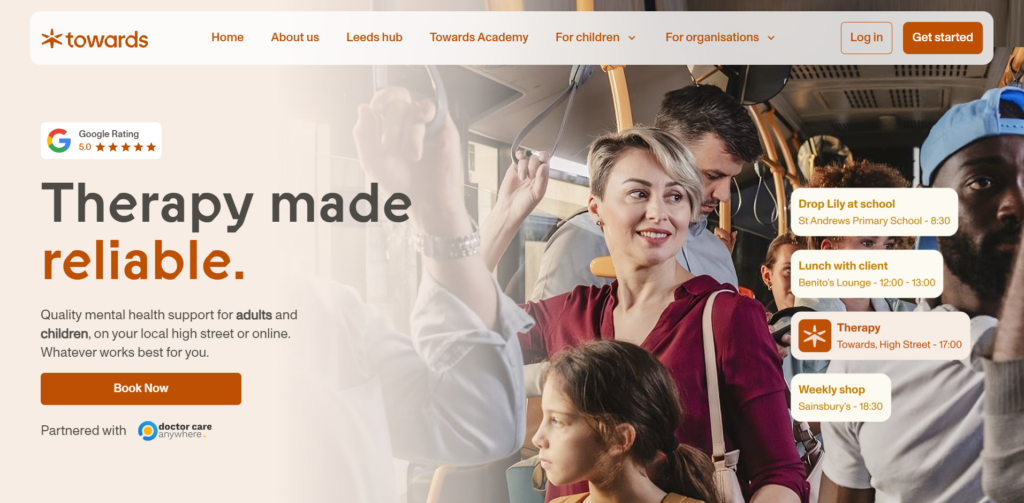
Task: Navigate to Leeds hub
Action: (374, 38)
